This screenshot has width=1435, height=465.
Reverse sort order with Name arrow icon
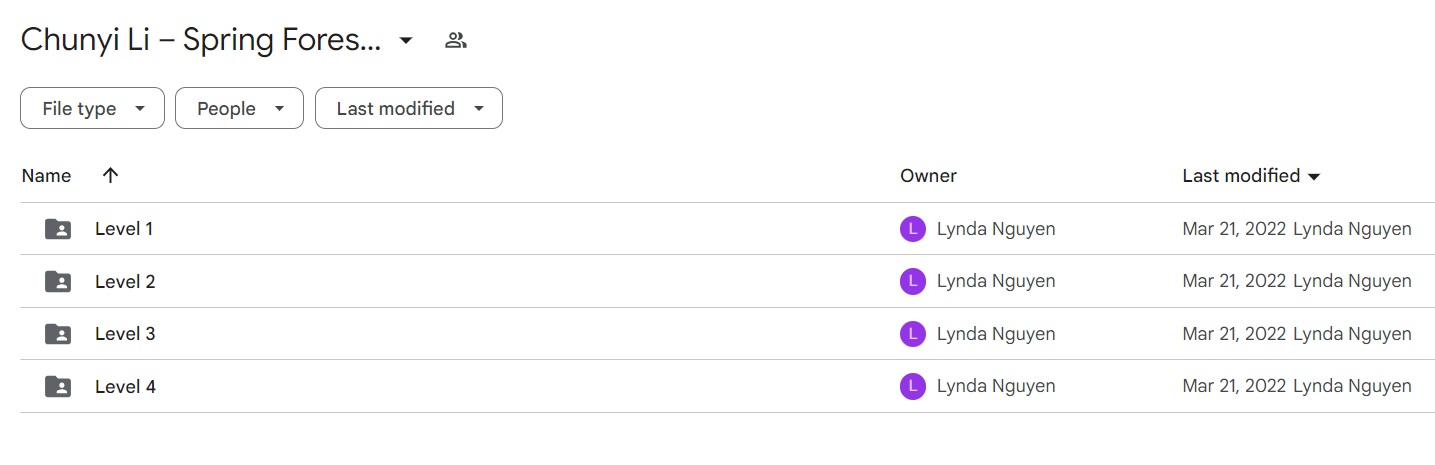tap(111, 175)
